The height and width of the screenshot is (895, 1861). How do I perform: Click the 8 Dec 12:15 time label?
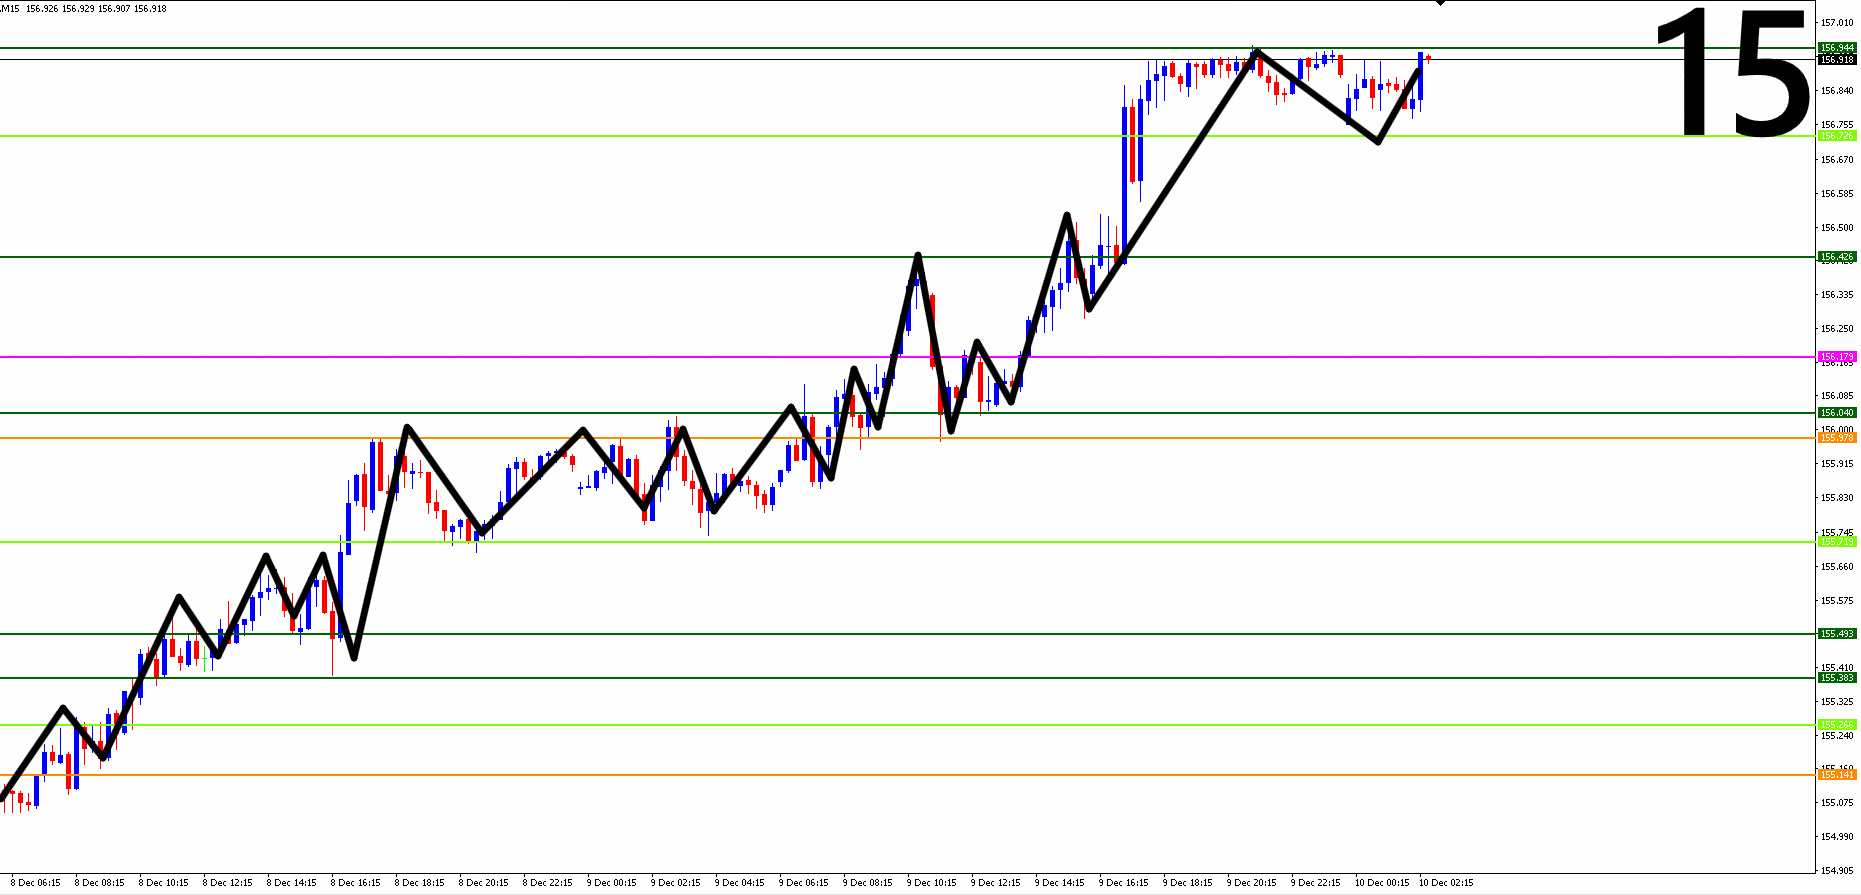228,883
